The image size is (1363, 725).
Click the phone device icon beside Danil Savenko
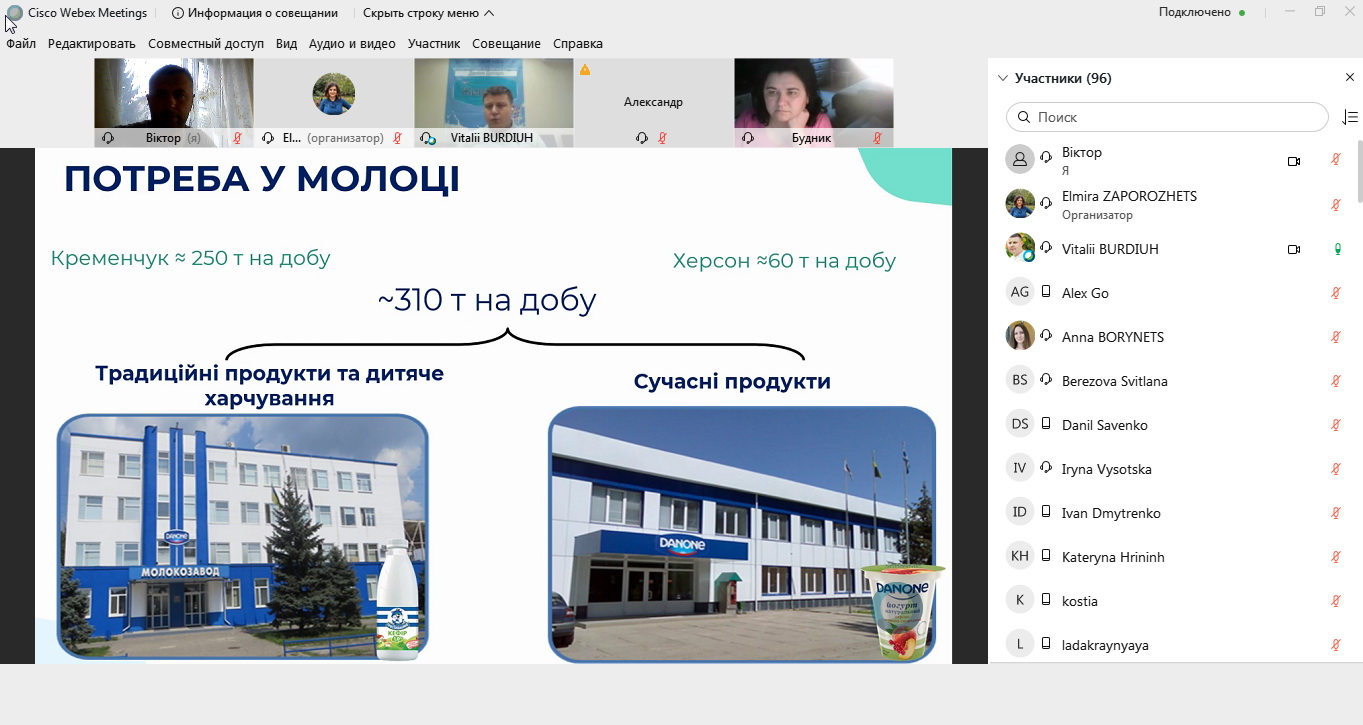pyautogui.click(x=1046, y=425)
